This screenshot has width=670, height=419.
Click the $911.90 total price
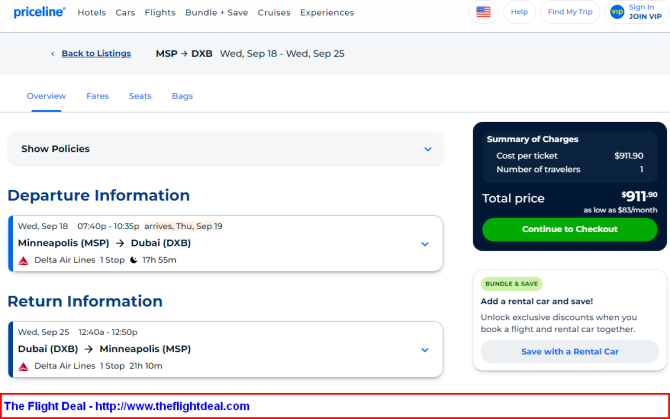point(639,196)
